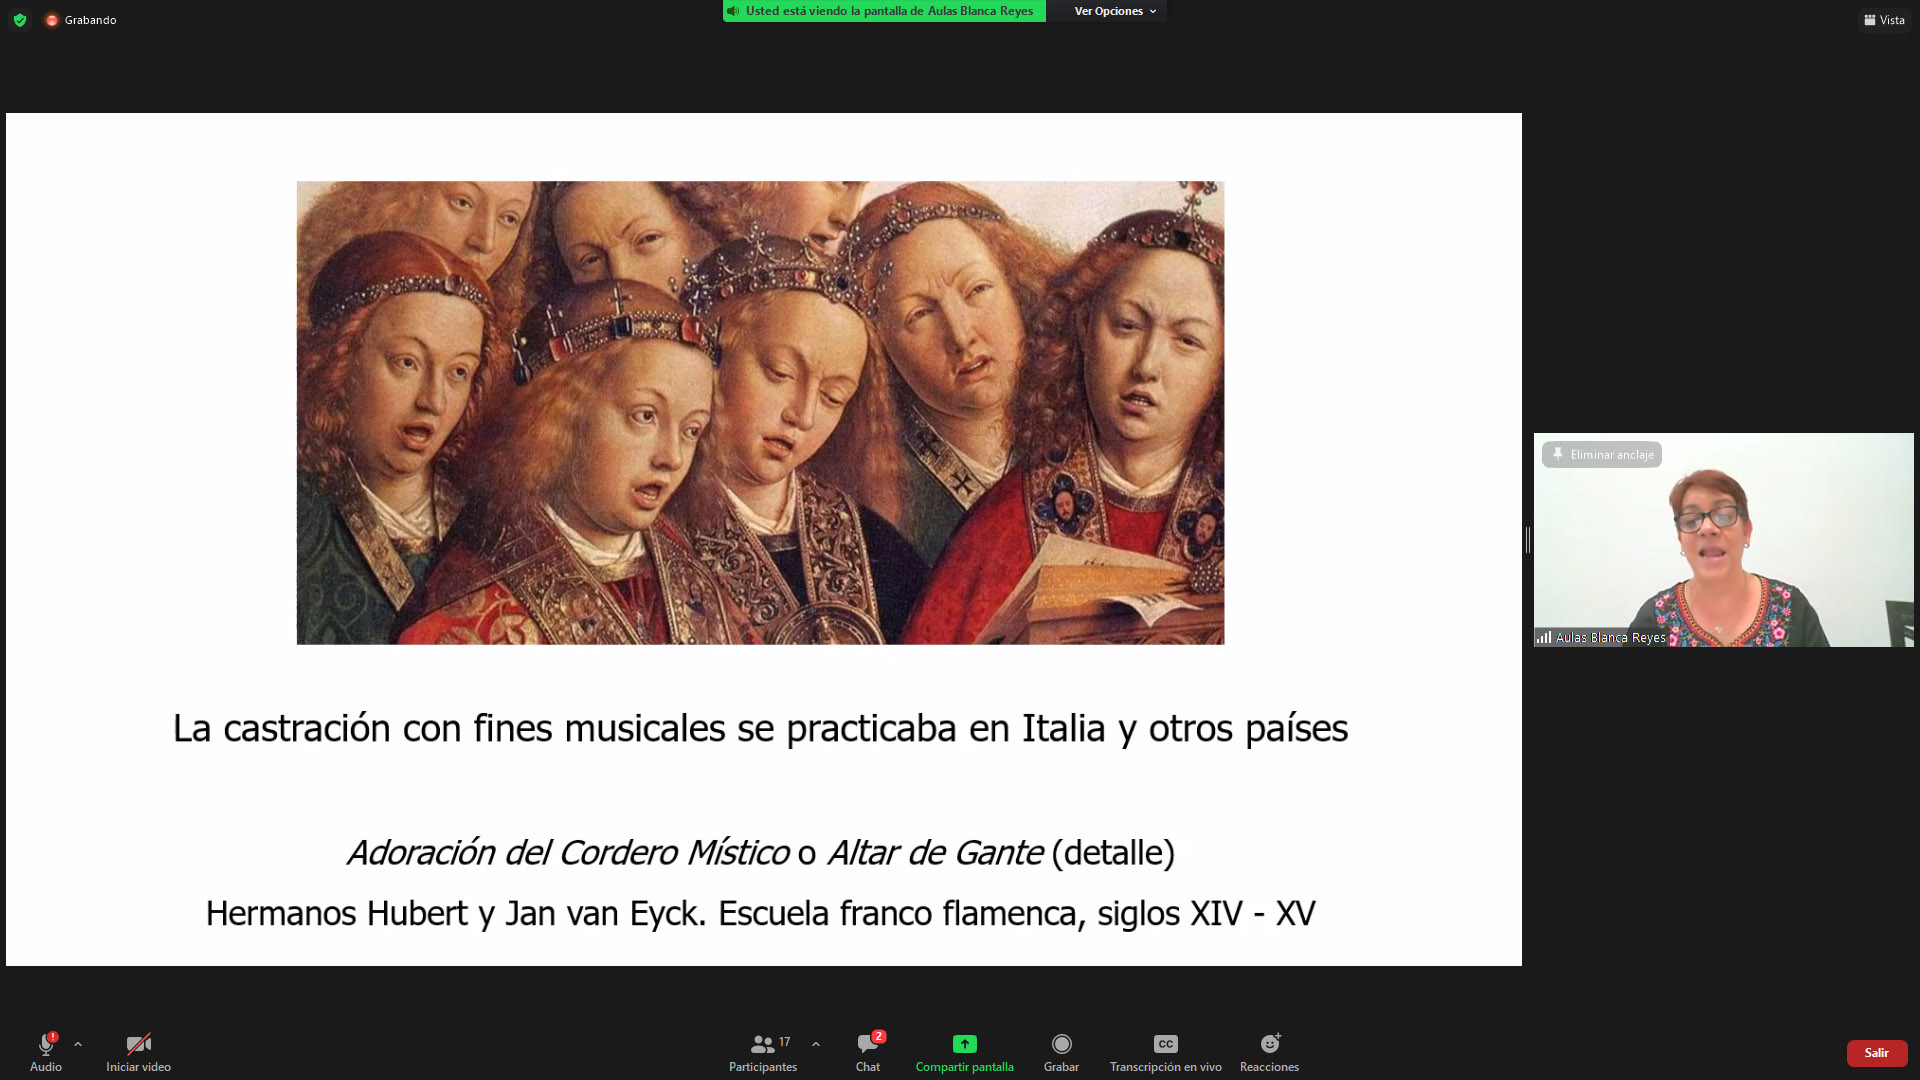Click the green encryption shield icon
This screenshot has width=1920, height=1080.
pyautogui.click(x=20, y=20)
